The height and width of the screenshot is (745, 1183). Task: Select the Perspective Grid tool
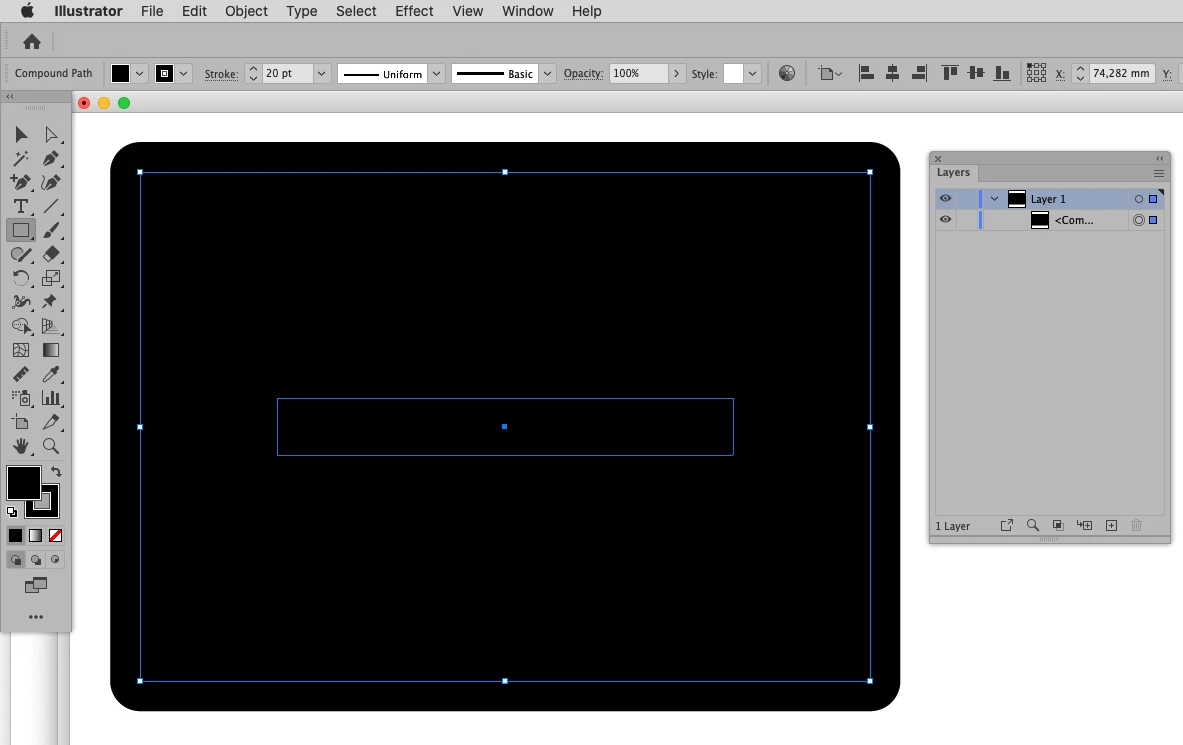[x=51, y=326]
